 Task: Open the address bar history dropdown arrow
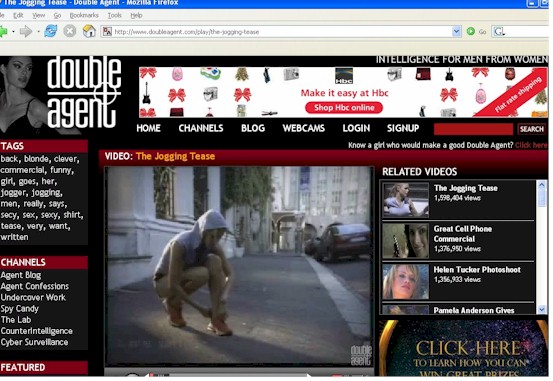(456, 32)
